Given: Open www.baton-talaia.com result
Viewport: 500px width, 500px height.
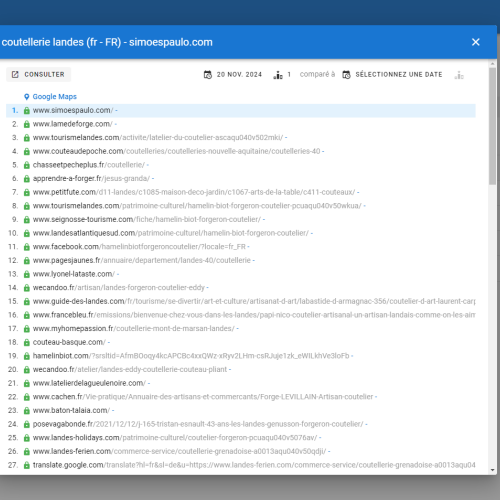Looking at the screenshot, I should pos(71,411).
